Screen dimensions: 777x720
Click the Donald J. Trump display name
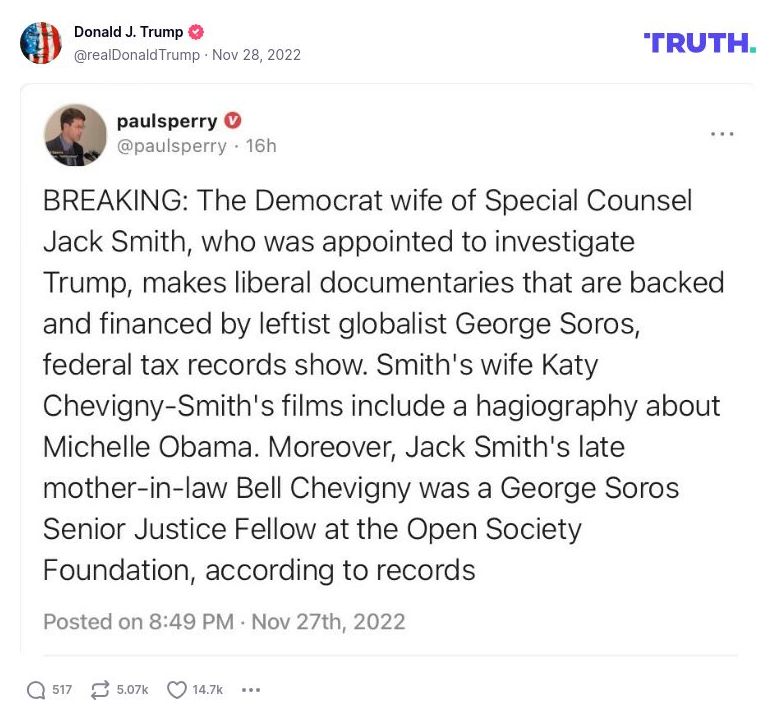click(127, 32)
